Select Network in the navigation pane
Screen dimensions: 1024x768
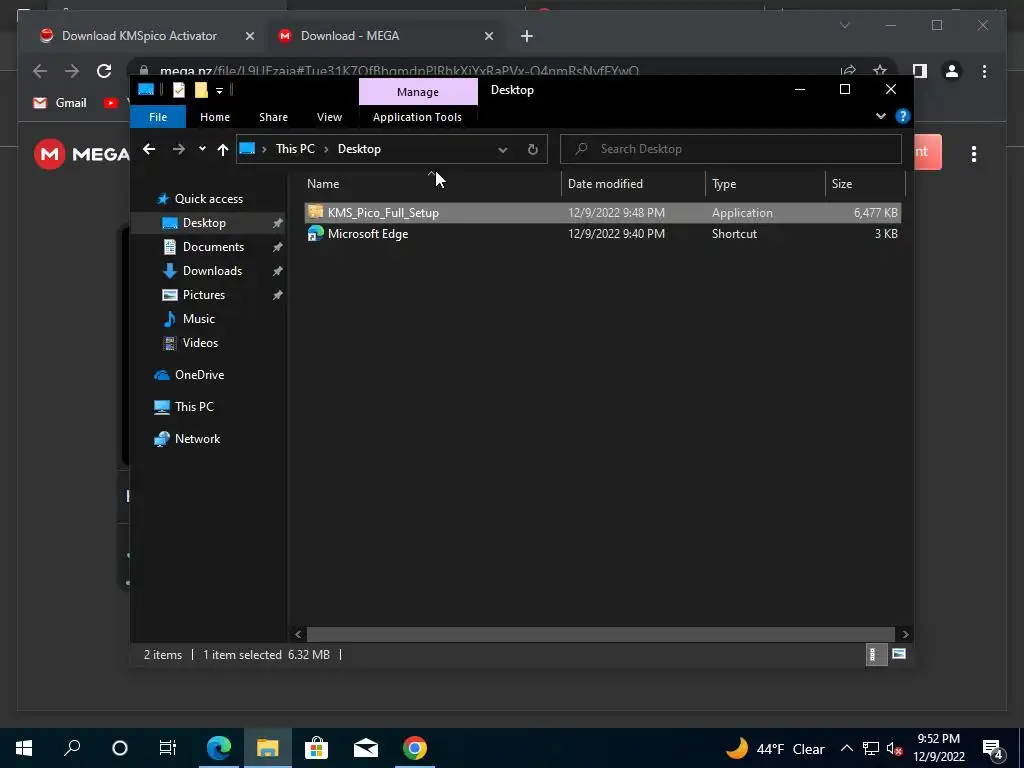click(x=197, y=439)
